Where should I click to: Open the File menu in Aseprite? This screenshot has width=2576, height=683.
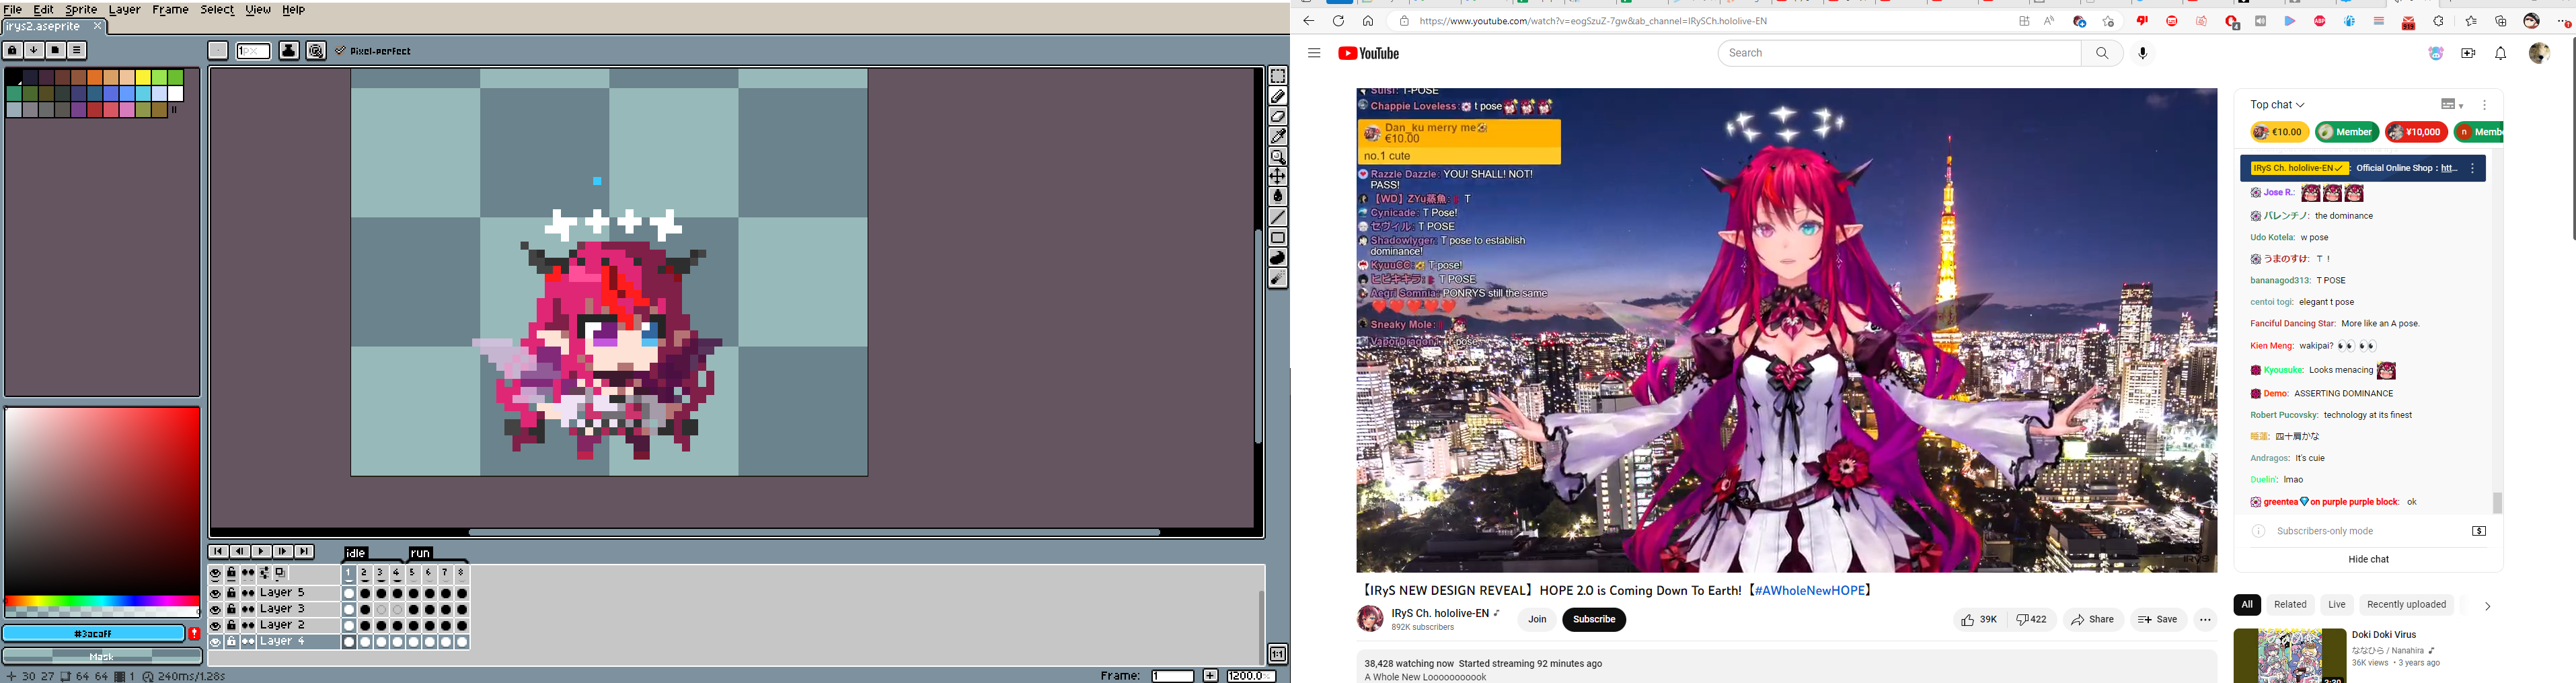point(13,10)
